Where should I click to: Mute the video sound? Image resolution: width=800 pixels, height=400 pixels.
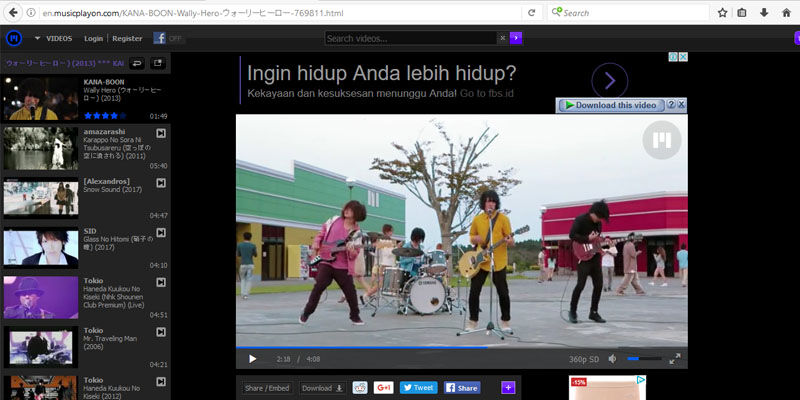(613, 359)
